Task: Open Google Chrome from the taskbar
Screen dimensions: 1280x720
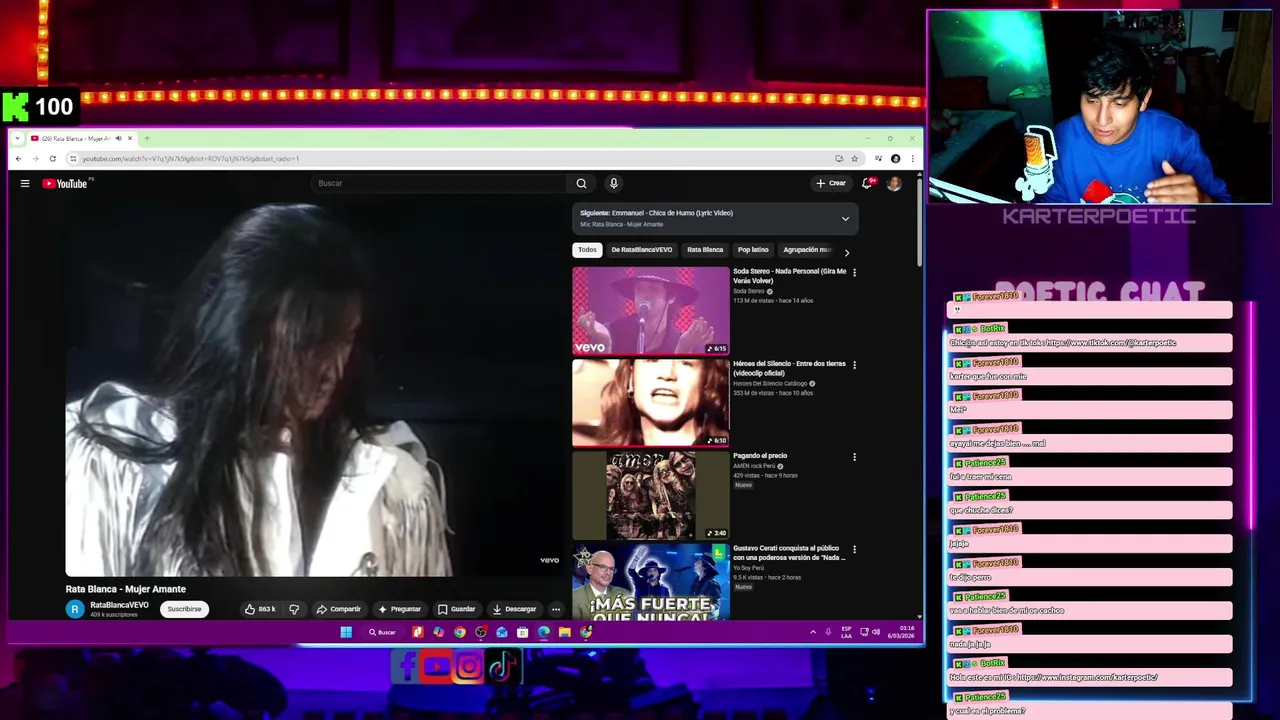Action: pyautogui.click(x=460, y=632)
